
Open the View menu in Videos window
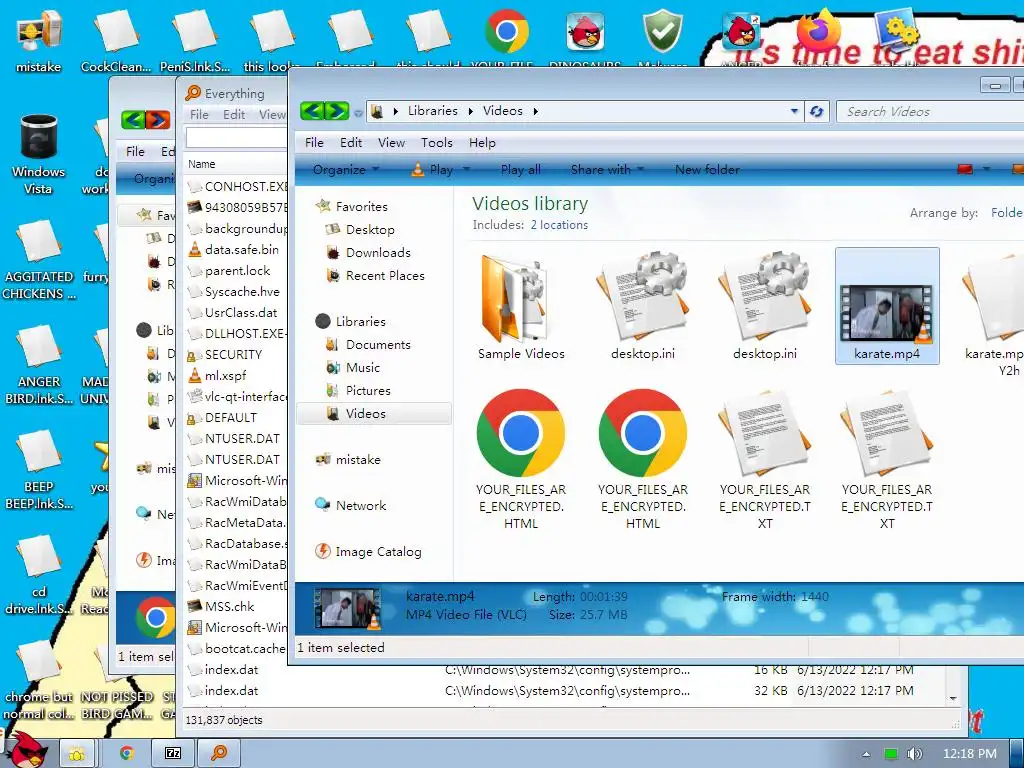tap(391, 142)
